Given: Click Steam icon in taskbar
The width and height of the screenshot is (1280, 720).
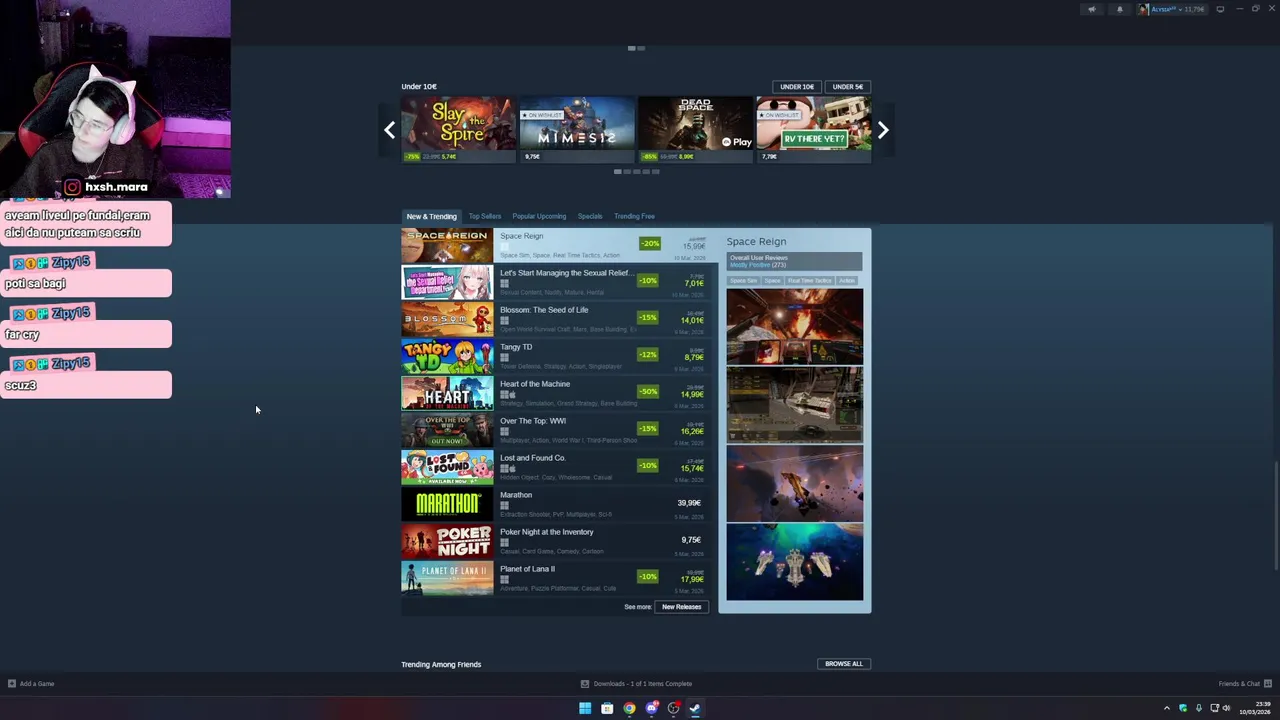Looking at the screenshot, I should point(696,708).
